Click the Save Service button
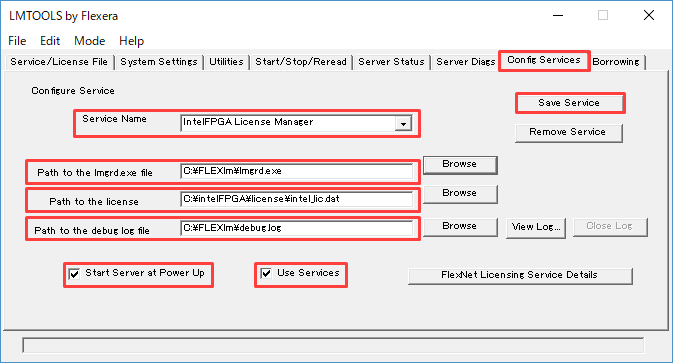 569,103
